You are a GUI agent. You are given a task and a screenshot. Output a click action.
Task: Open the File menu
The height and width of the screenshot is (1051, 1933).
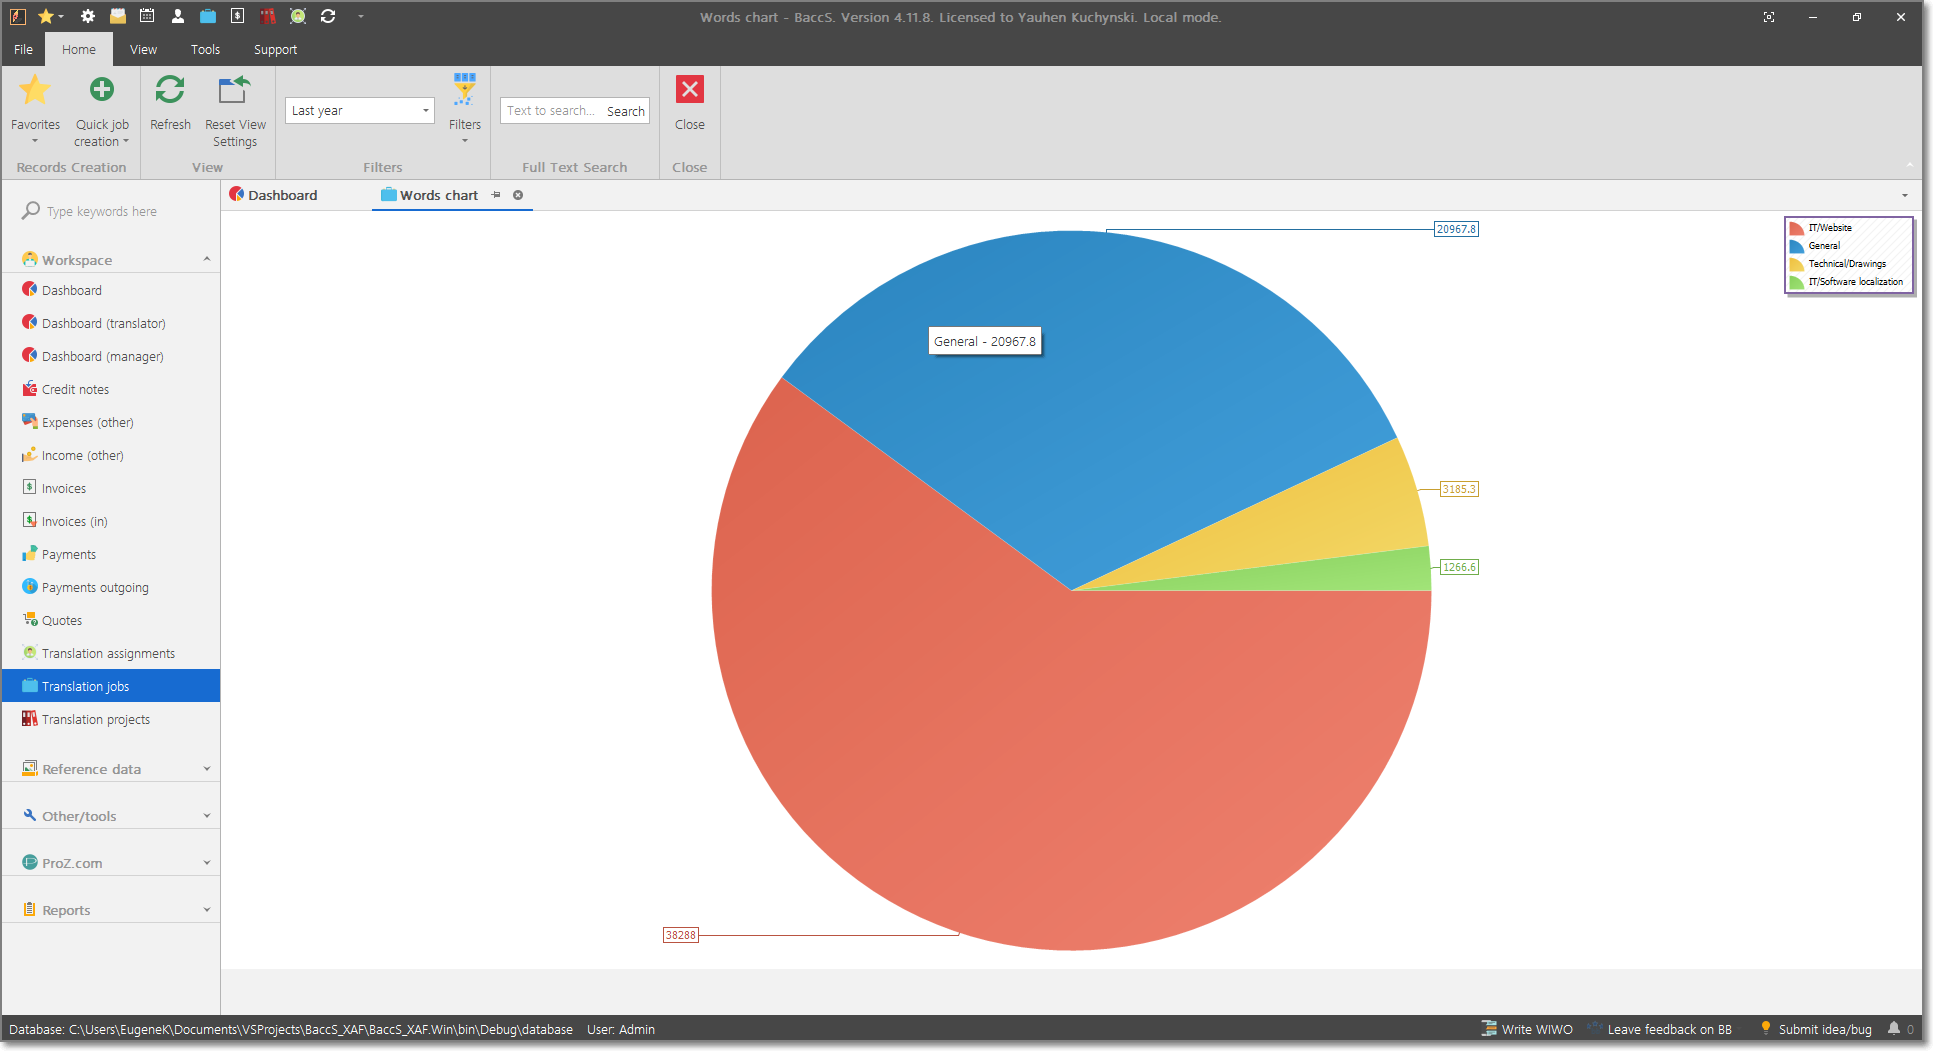click(23, 49)
